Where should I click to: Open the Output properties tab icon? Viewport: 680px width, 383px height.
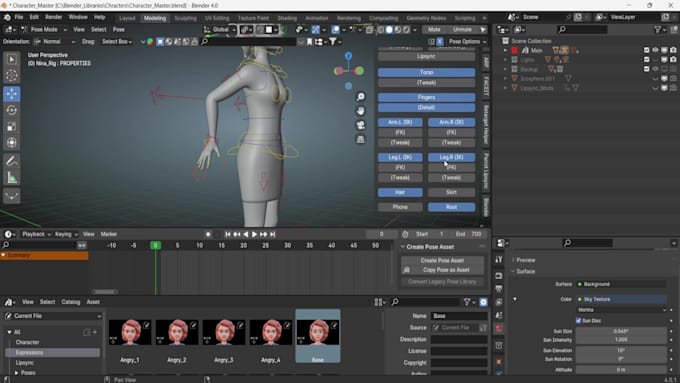click(499, 289)
